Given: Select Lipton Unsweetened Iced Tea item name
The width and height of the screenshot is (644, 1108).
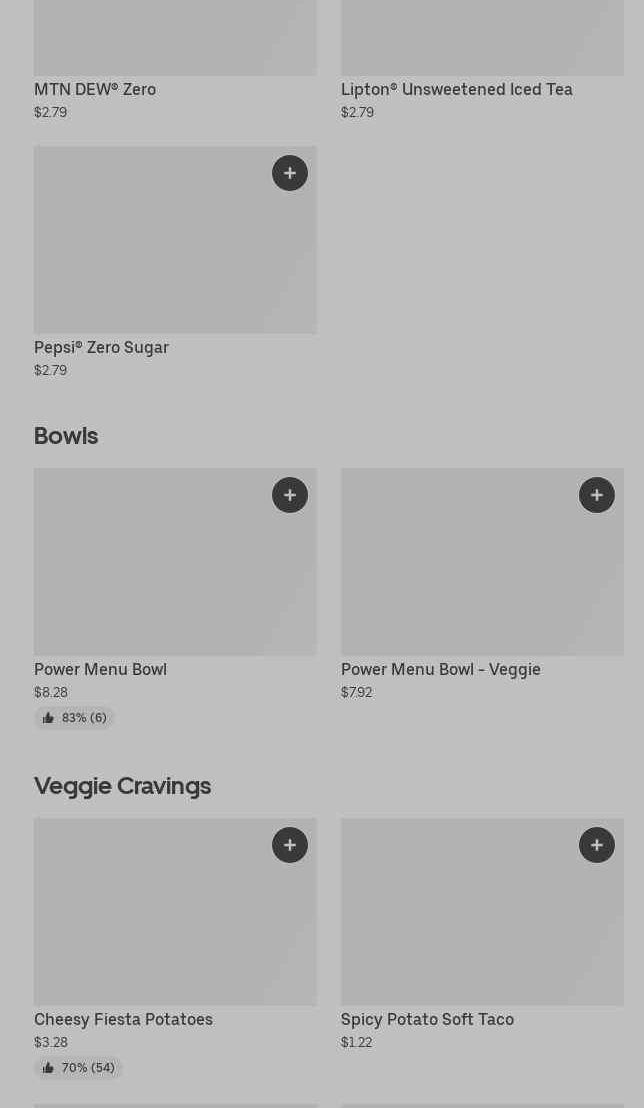Looking at the screenshot, I should tap(457, 89).
